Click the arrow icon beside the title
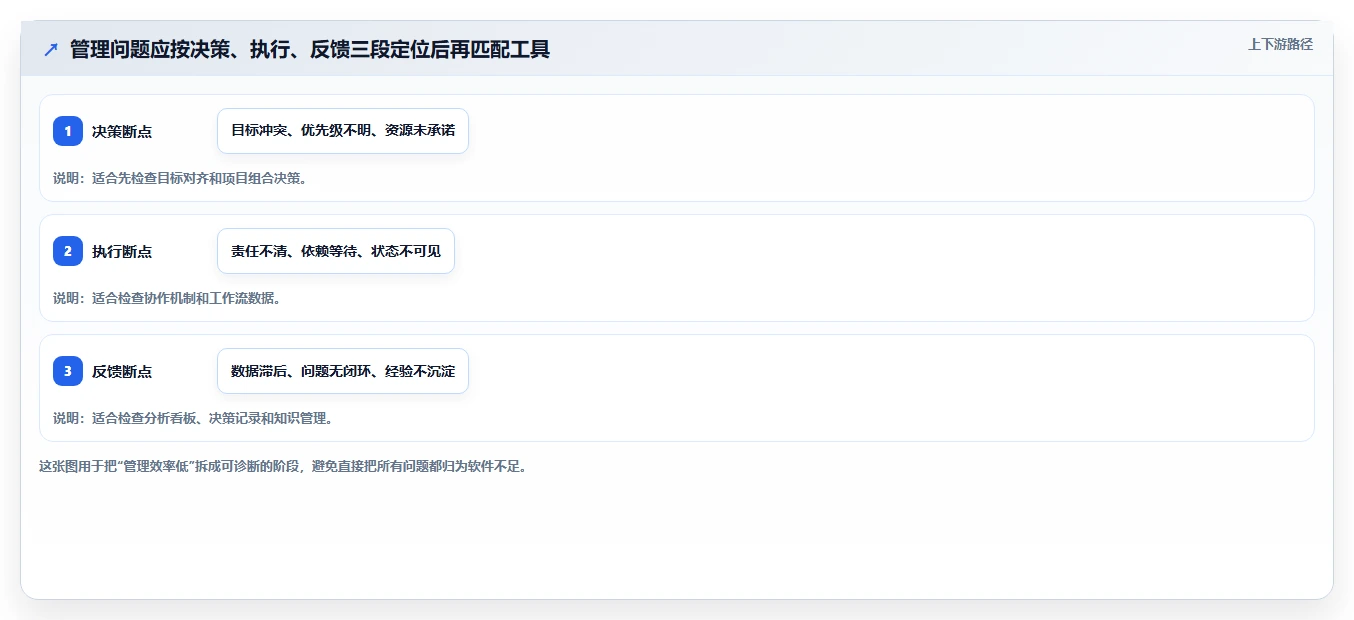1354x620 pixels. click(51, 49)
